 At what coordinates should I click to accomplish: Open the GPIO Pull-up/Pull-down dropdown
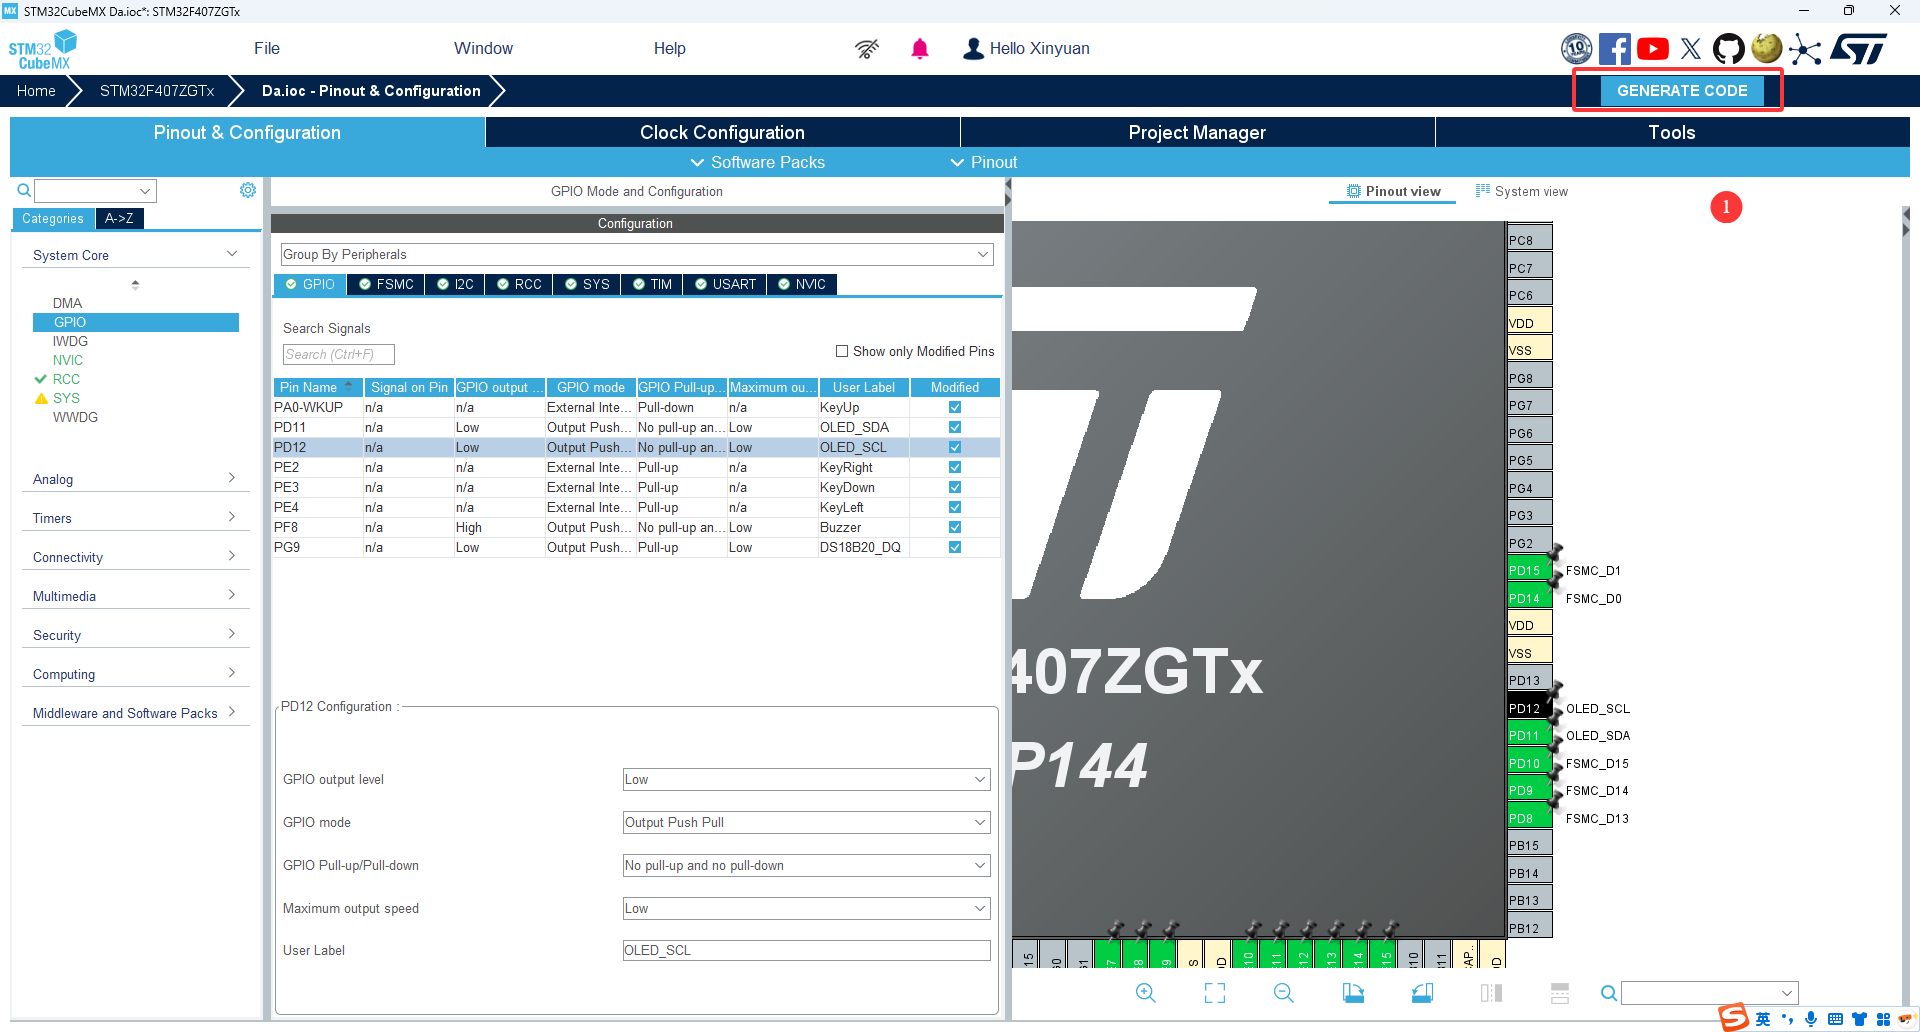tap(806, 865)
